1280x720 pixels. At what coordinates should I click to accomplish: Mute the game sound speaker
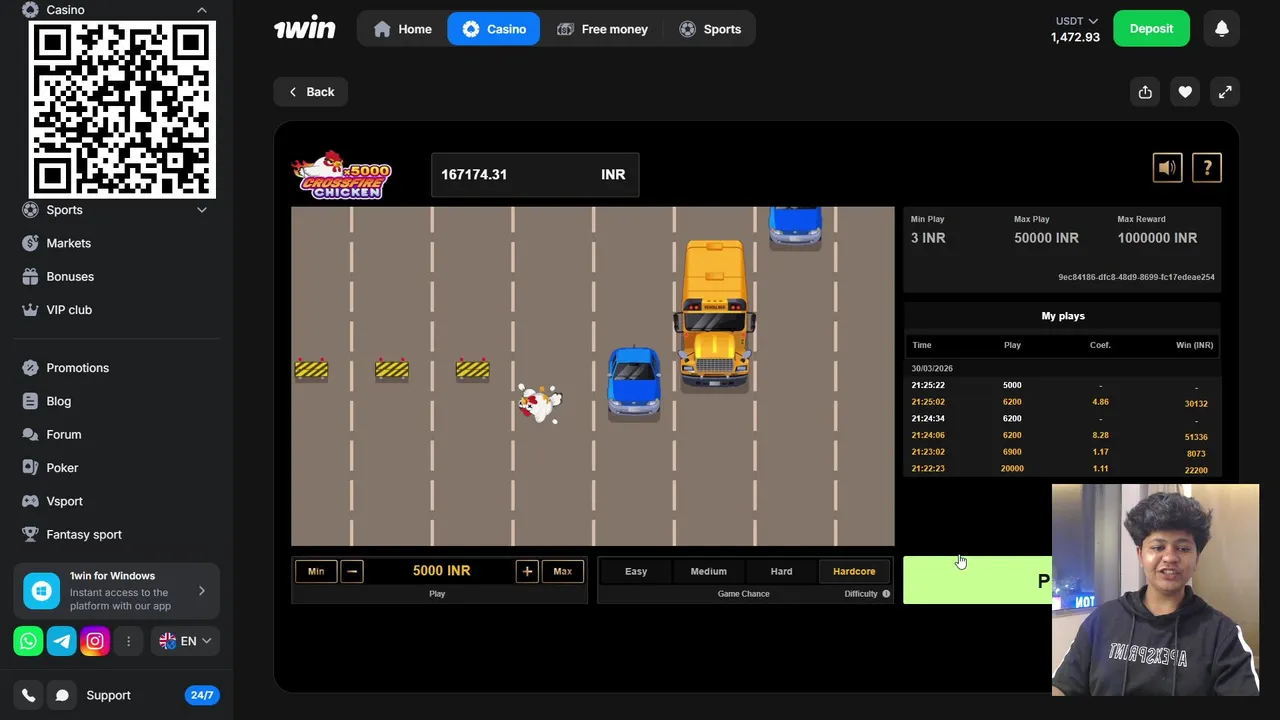[x=1167, y=168]
